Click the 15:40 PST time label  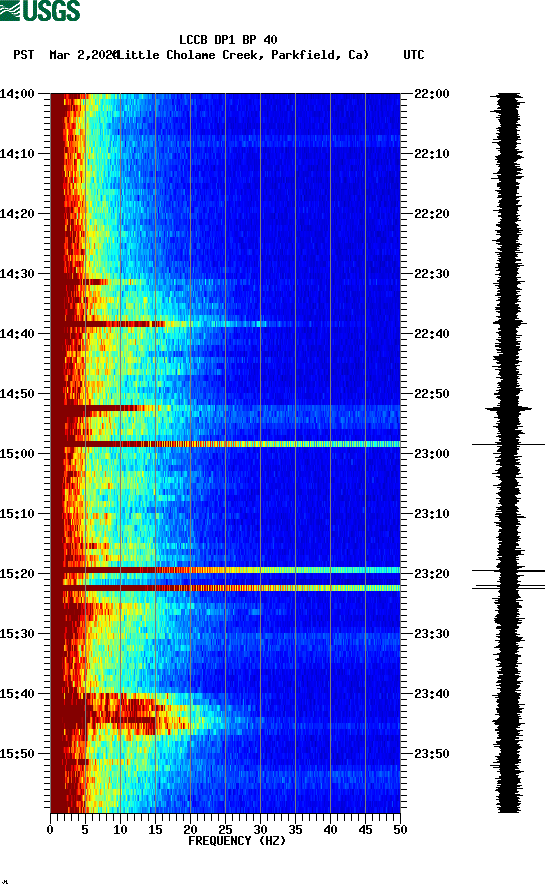[18, 694]
